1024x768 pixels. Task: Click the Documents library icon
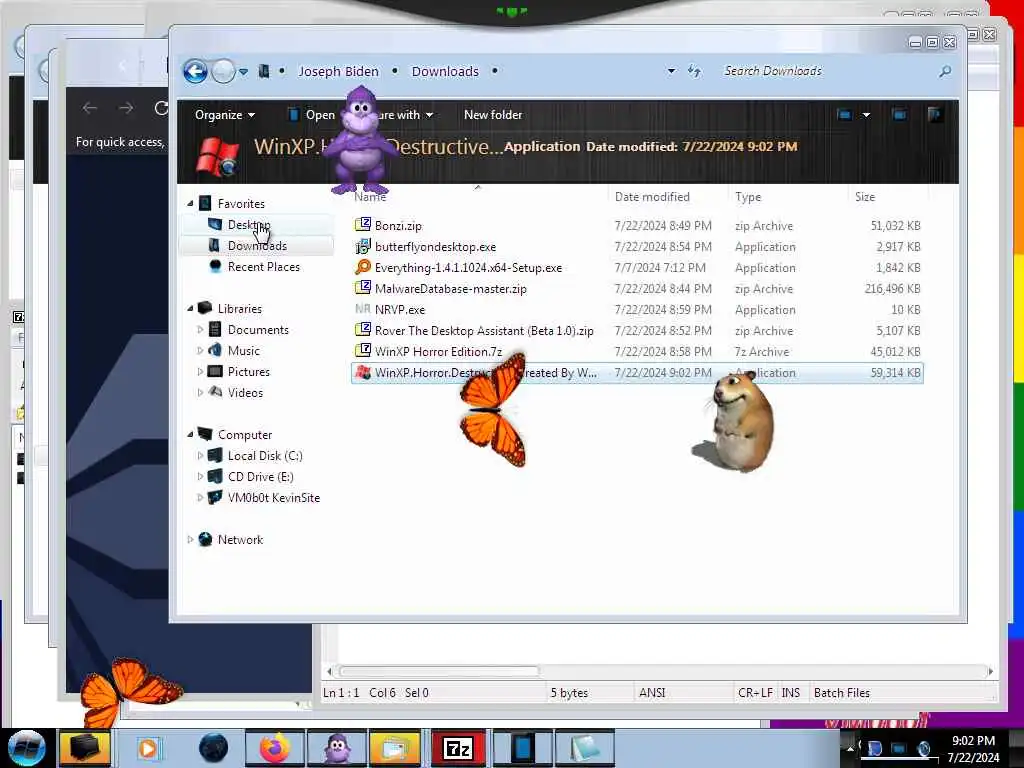coord(215,330)
